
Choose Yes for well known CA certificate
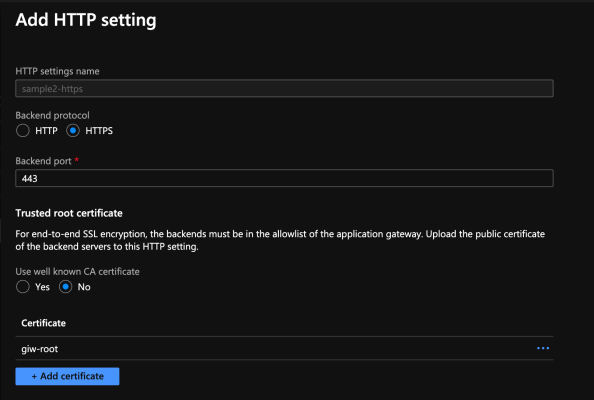tap(23, 287)
